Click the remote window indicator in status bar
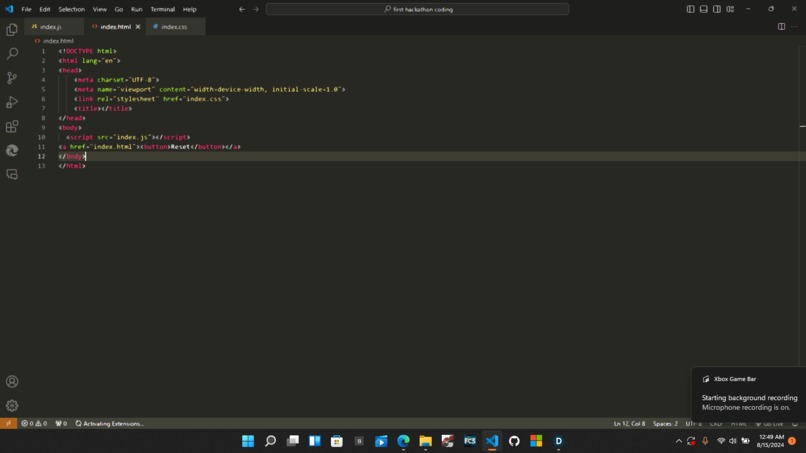Image resolution: width=806 pixels, height=453 pixels. click(x=8, y=424)
